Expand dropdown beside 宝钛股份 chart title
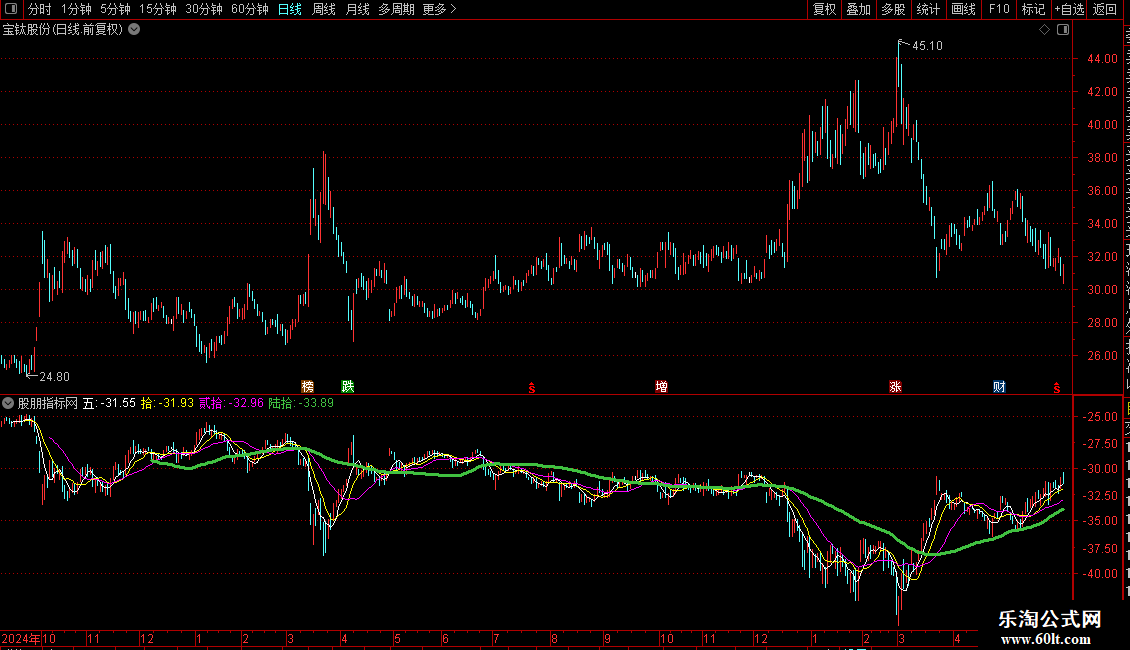This screenshot has height=650, width=1130. tap(134, 30)
